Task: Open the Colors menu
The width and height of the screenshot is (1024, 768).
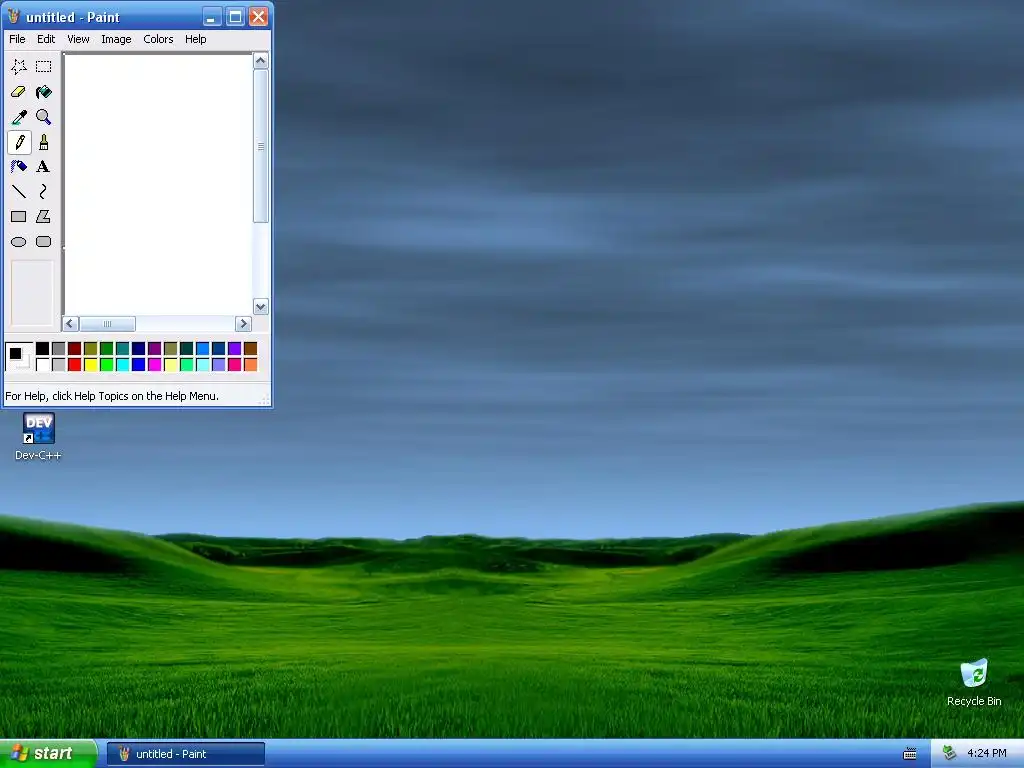Action: point(158,39)
